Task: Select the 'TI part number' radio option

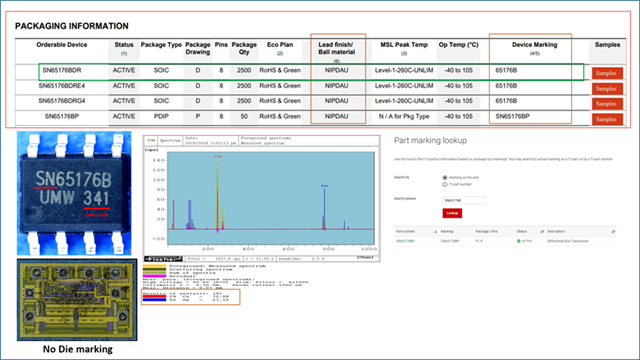Action: pos(445,184)
